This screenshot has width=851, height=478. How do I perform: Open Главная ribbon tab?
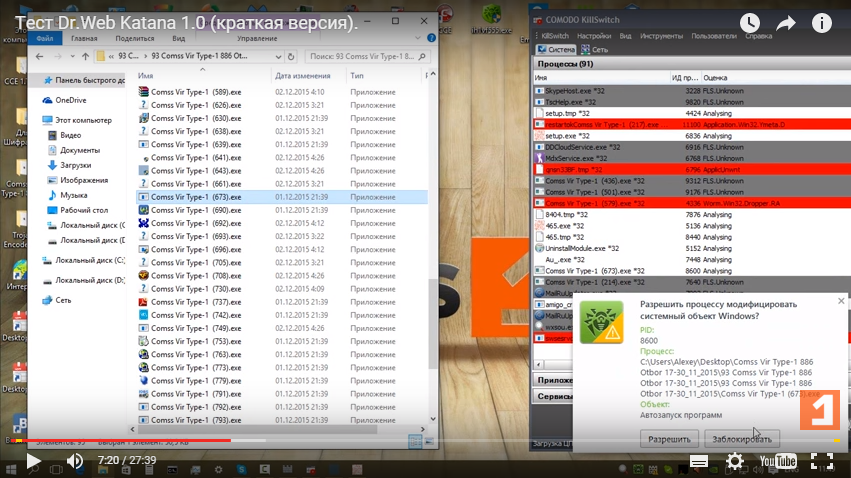pos(84,39)
